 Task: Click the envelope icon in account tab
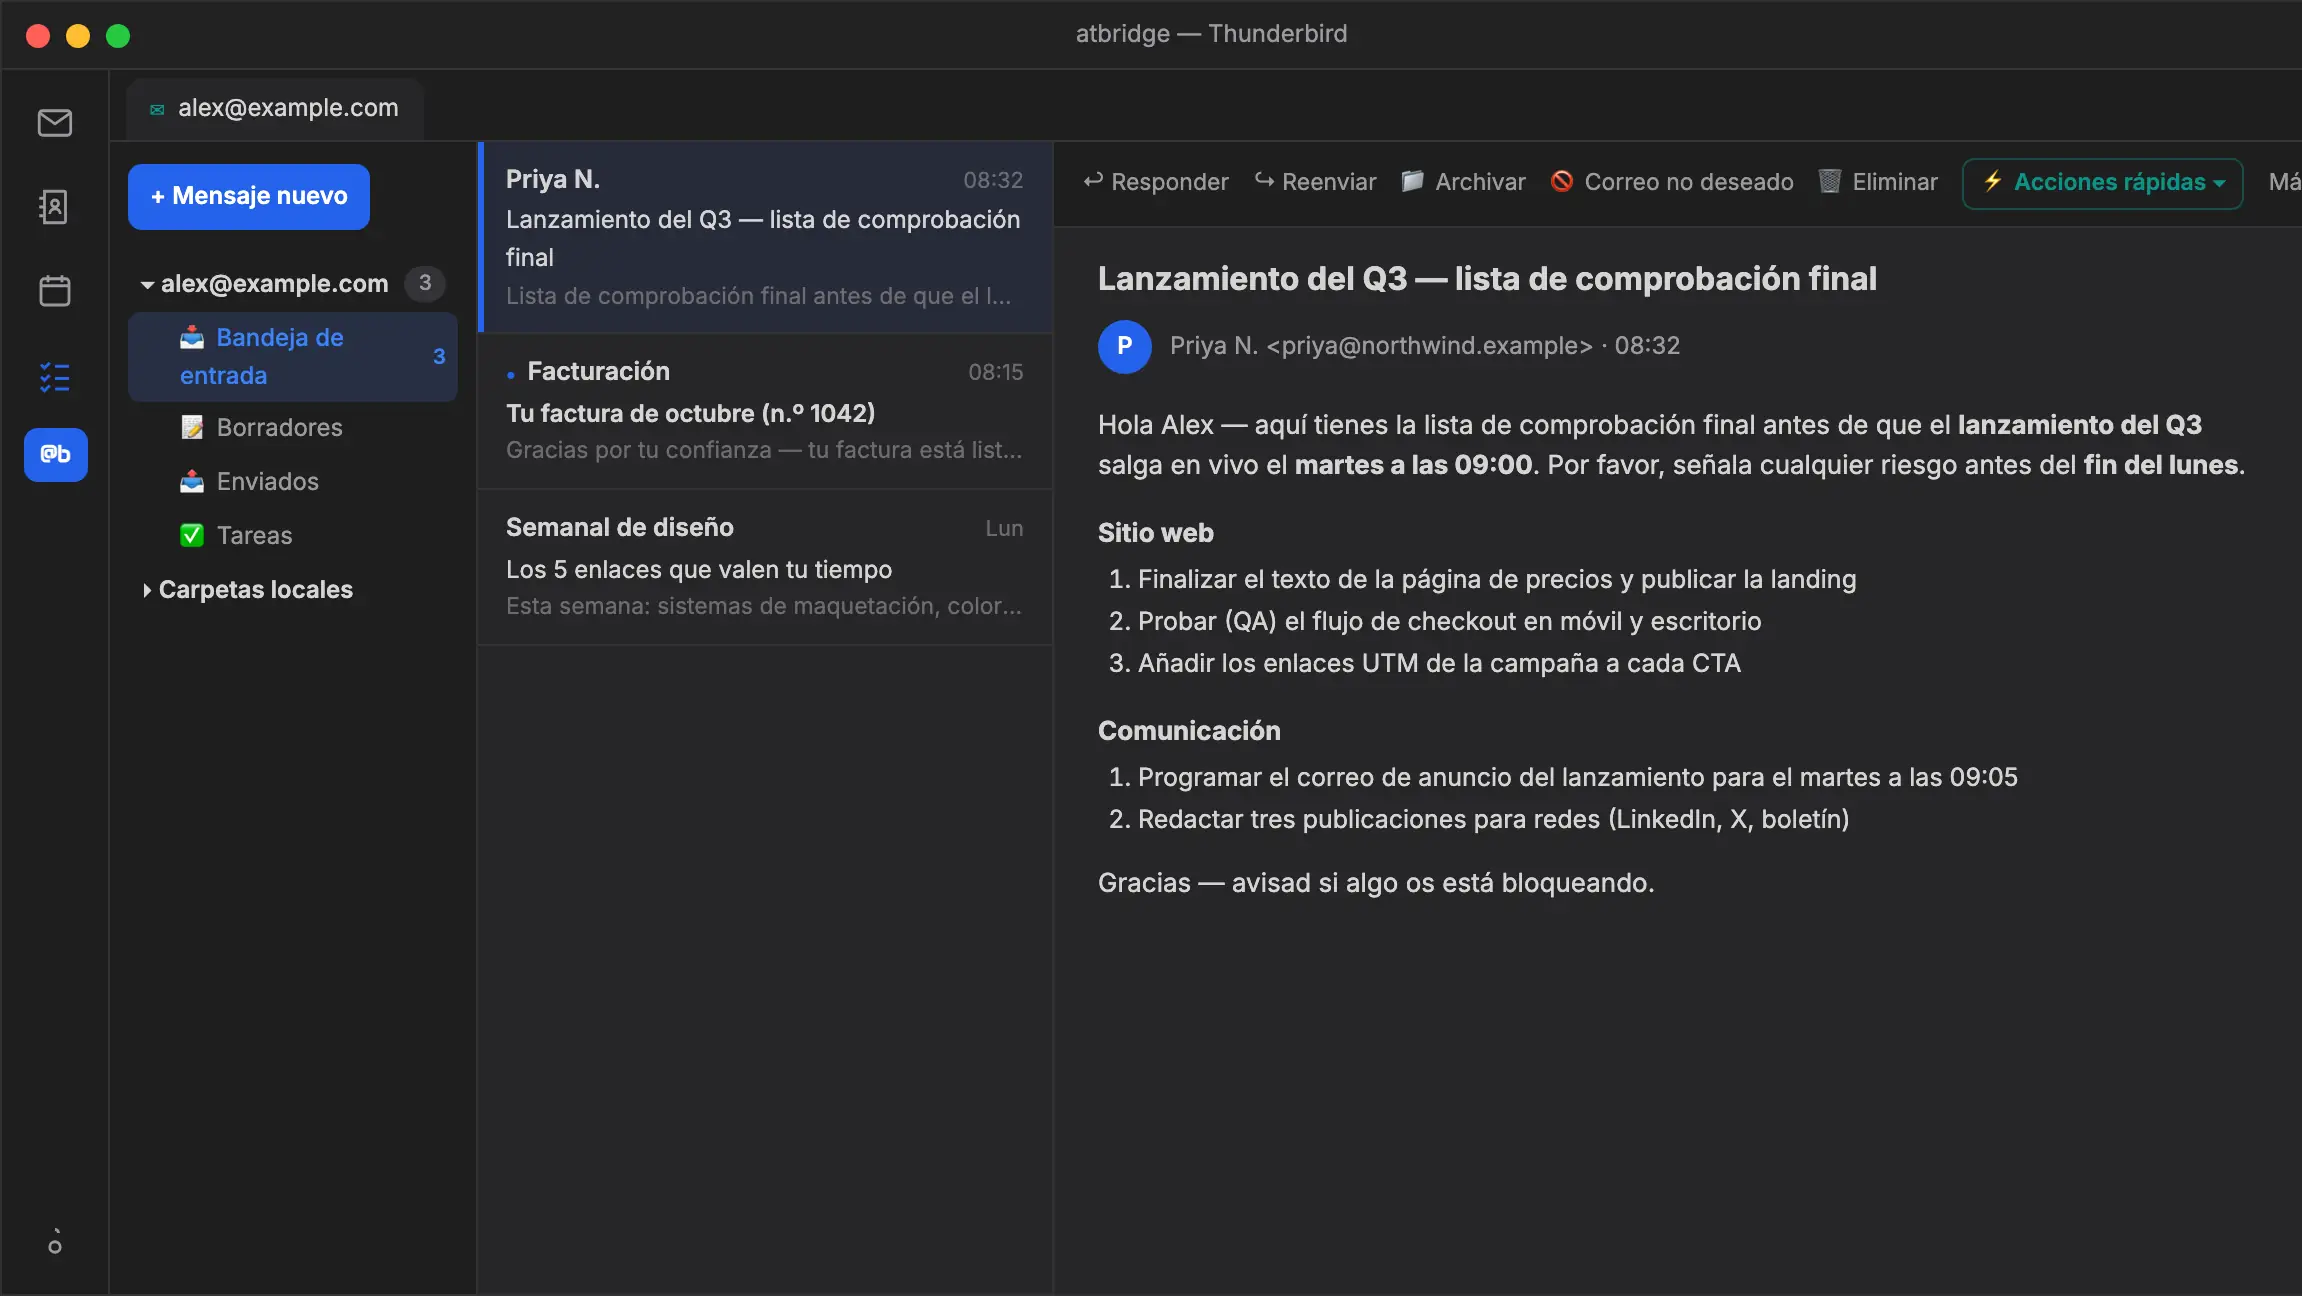[x=157, y=109]
